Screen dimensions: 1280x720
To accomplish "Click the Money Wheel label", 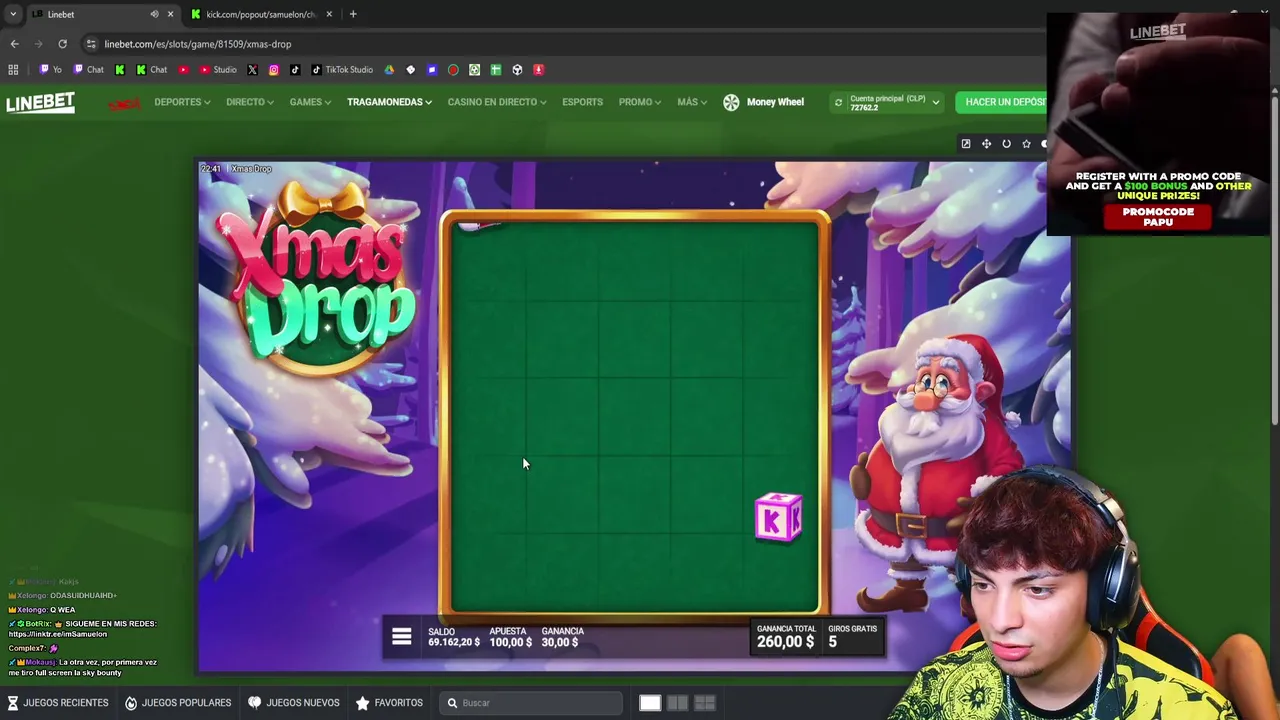I will click(775, 102).
